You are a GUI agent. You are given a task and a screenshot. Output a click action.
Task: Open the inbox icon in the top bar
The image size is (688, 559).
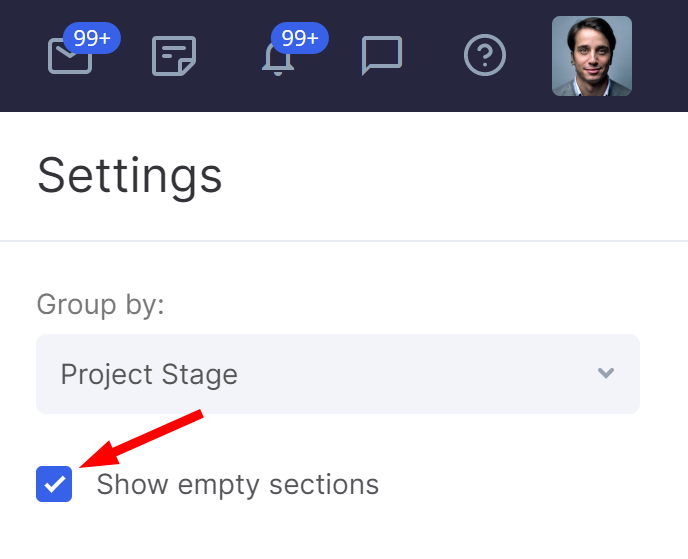[68, 59]
